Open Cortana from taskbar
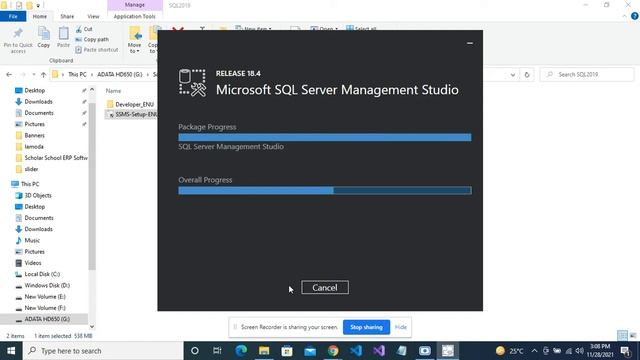 pyautogui.click(x=195, y=351)
